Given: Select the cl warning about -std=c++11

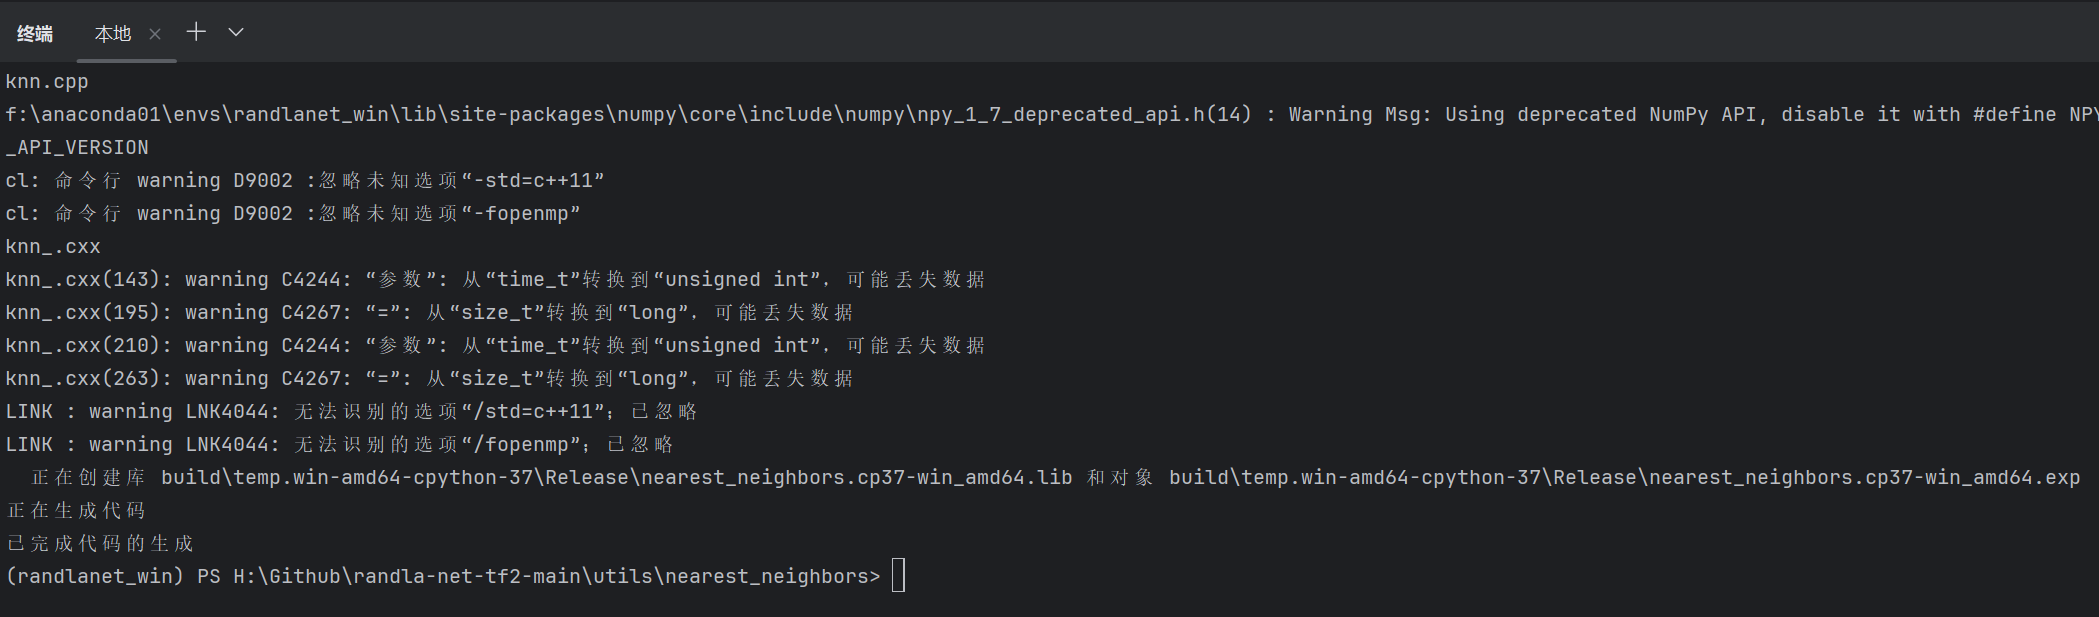Looking at the screenshot, I should [305, 181].
